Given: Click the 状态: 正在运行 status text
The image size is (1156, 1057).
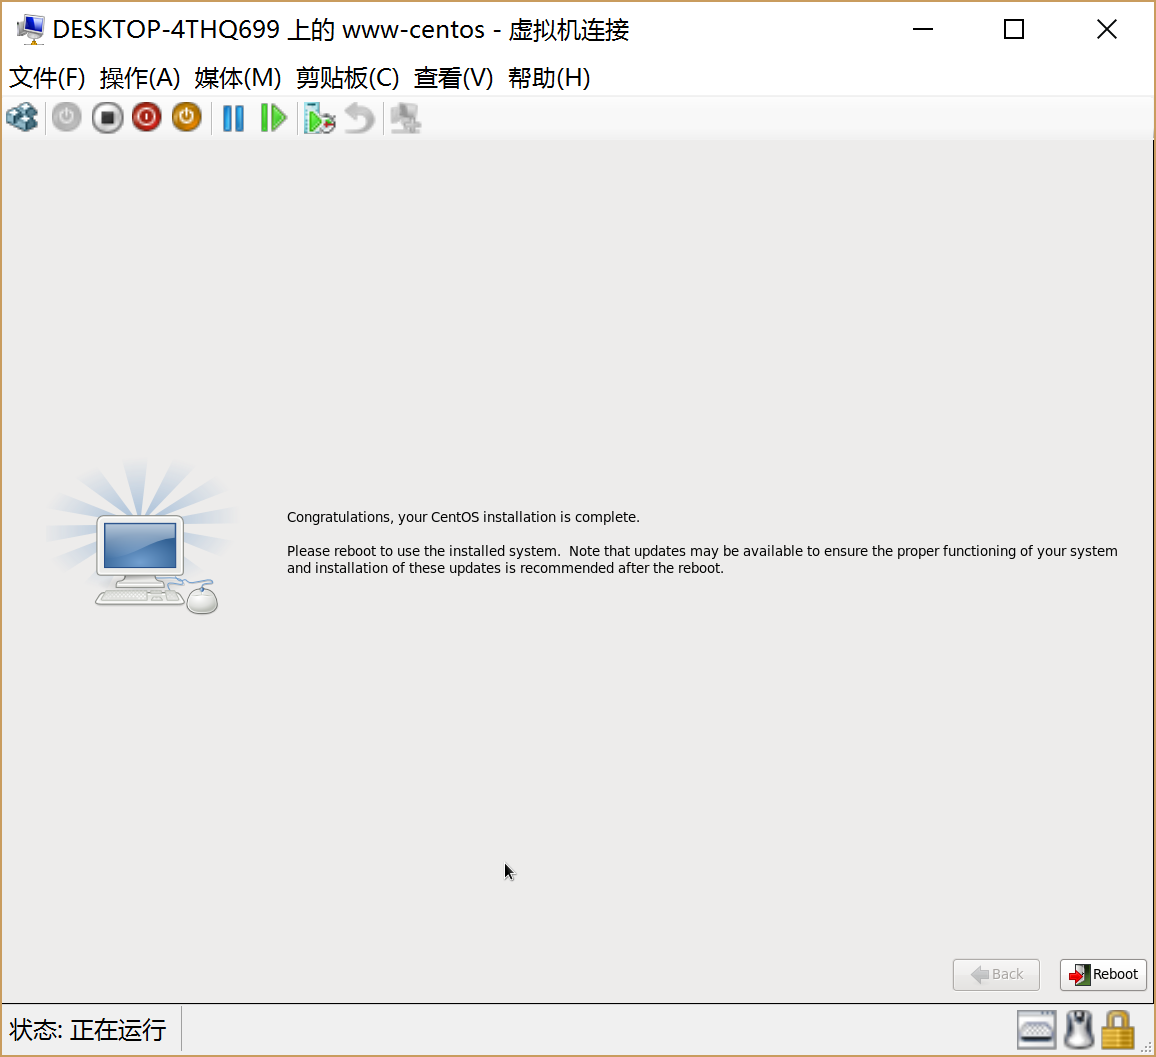Looking at the screenshot, I should click(88, 1030).
